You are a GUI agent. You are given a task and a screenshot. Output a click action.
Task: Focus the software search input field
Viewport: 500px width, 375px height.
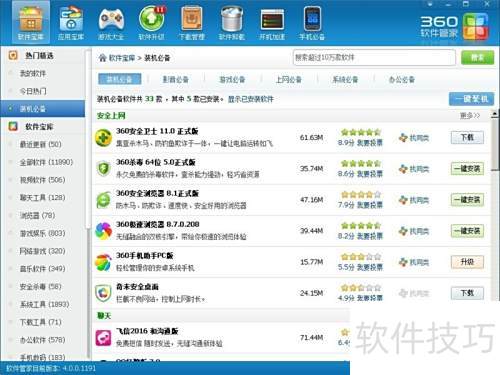(374, 58)
